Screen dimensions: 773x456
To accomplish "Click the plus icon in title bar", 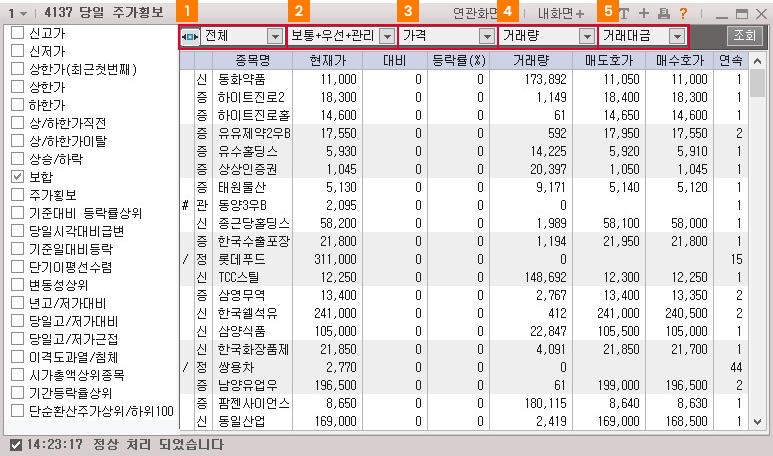I will pos(644,13).
